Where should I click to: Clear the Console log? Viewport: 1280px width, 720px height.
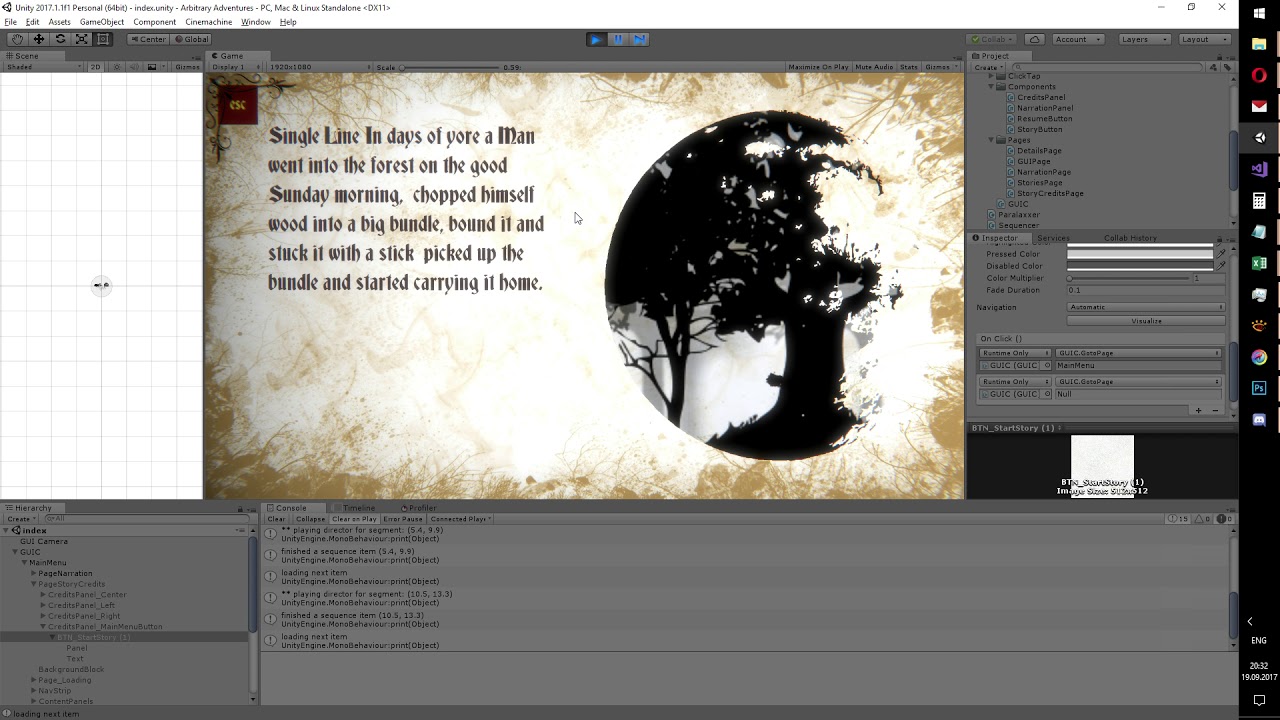[x=277, y=519]
